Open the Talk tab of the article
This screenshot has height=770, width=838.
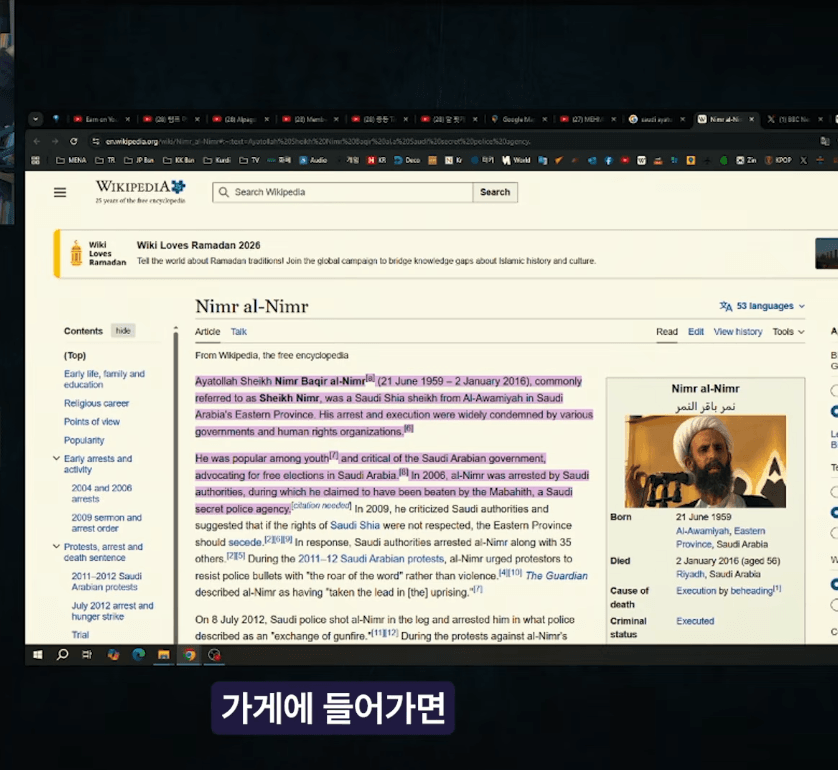238,332
